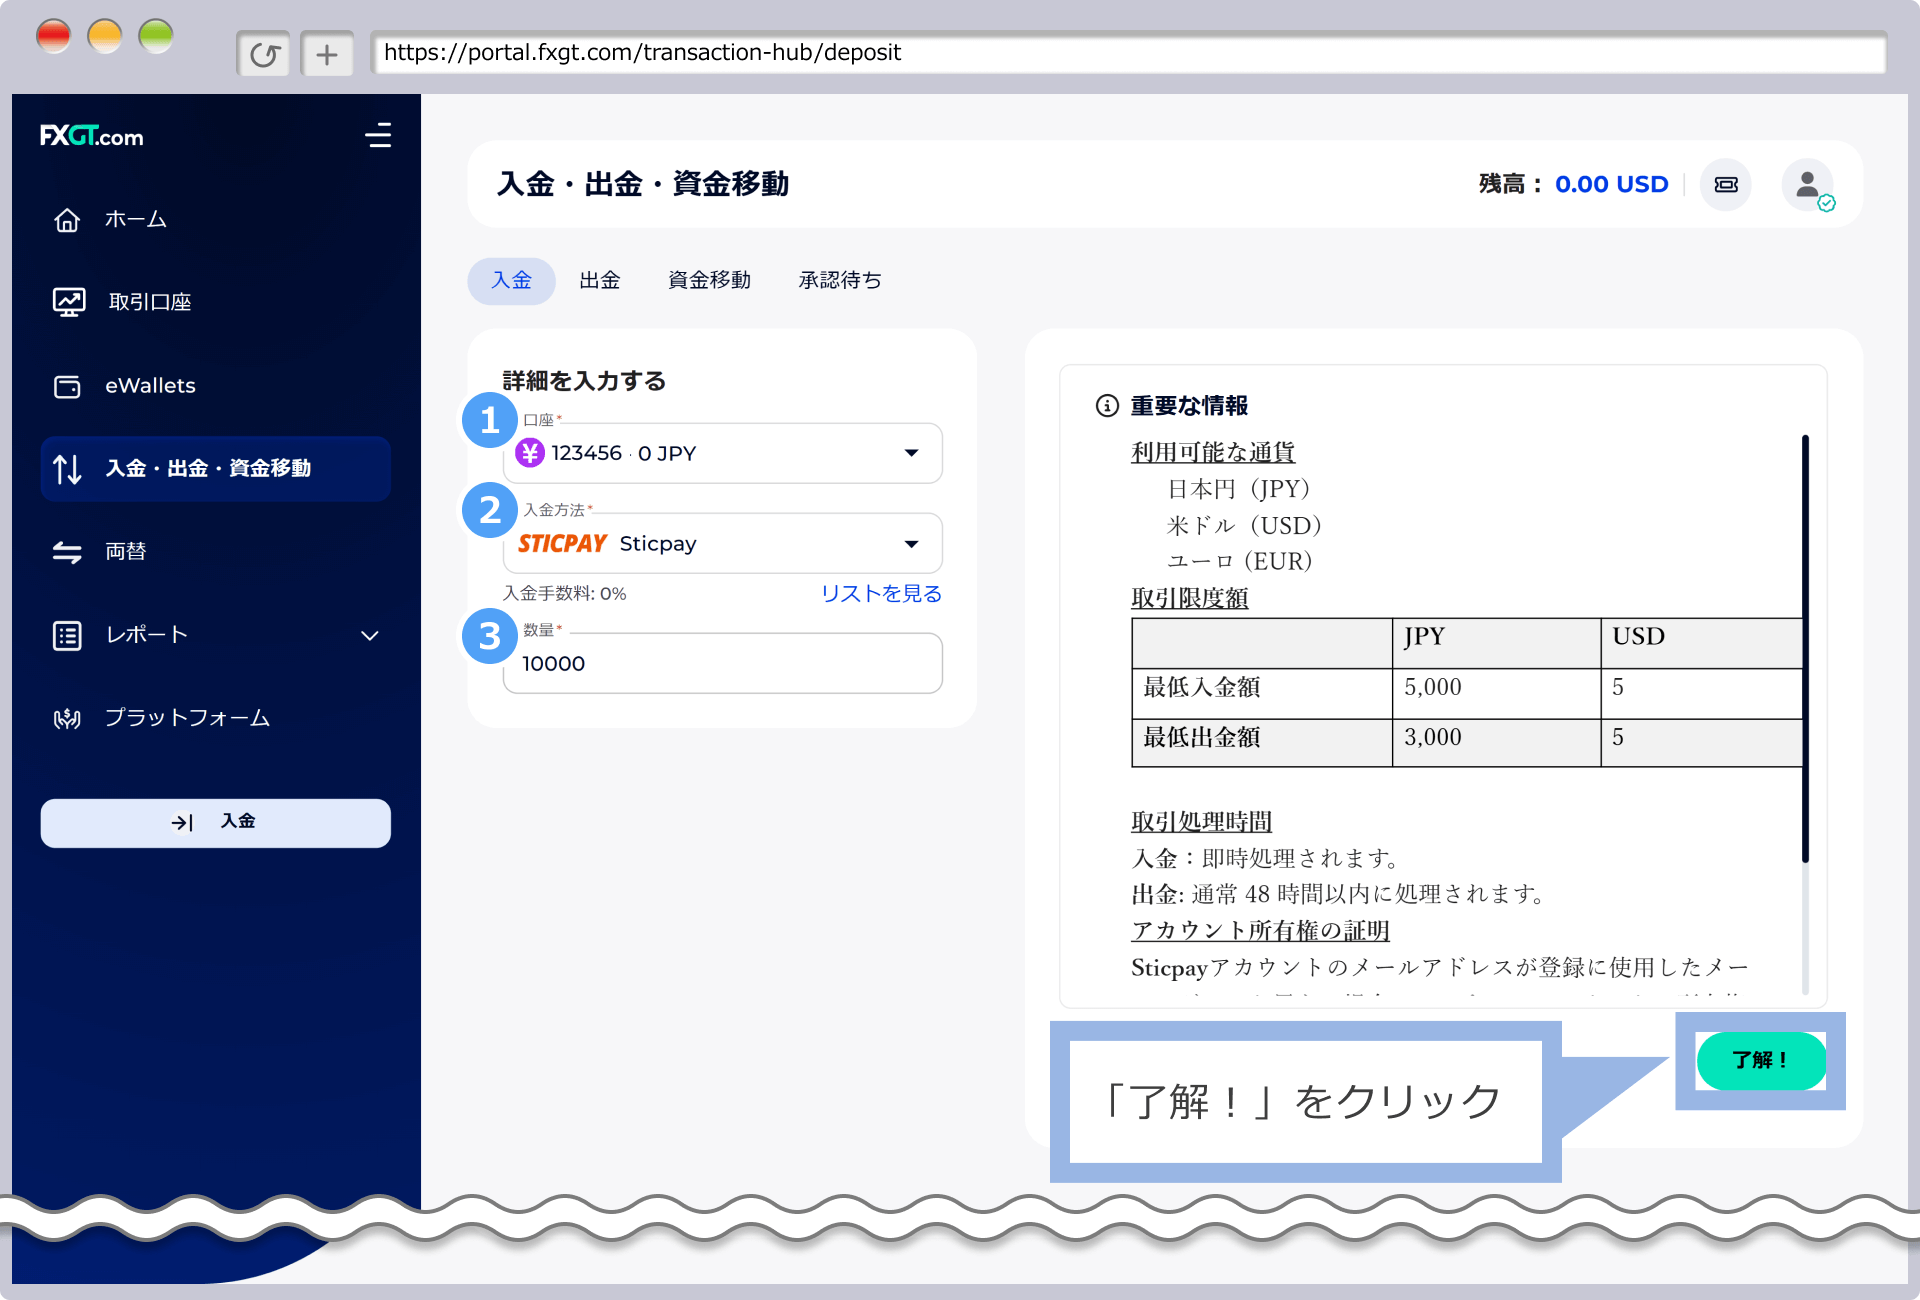Viewport: 1920px width, 1300px height.
Task: Open 両替 in the sidebar
Action: tap(215, 551)
